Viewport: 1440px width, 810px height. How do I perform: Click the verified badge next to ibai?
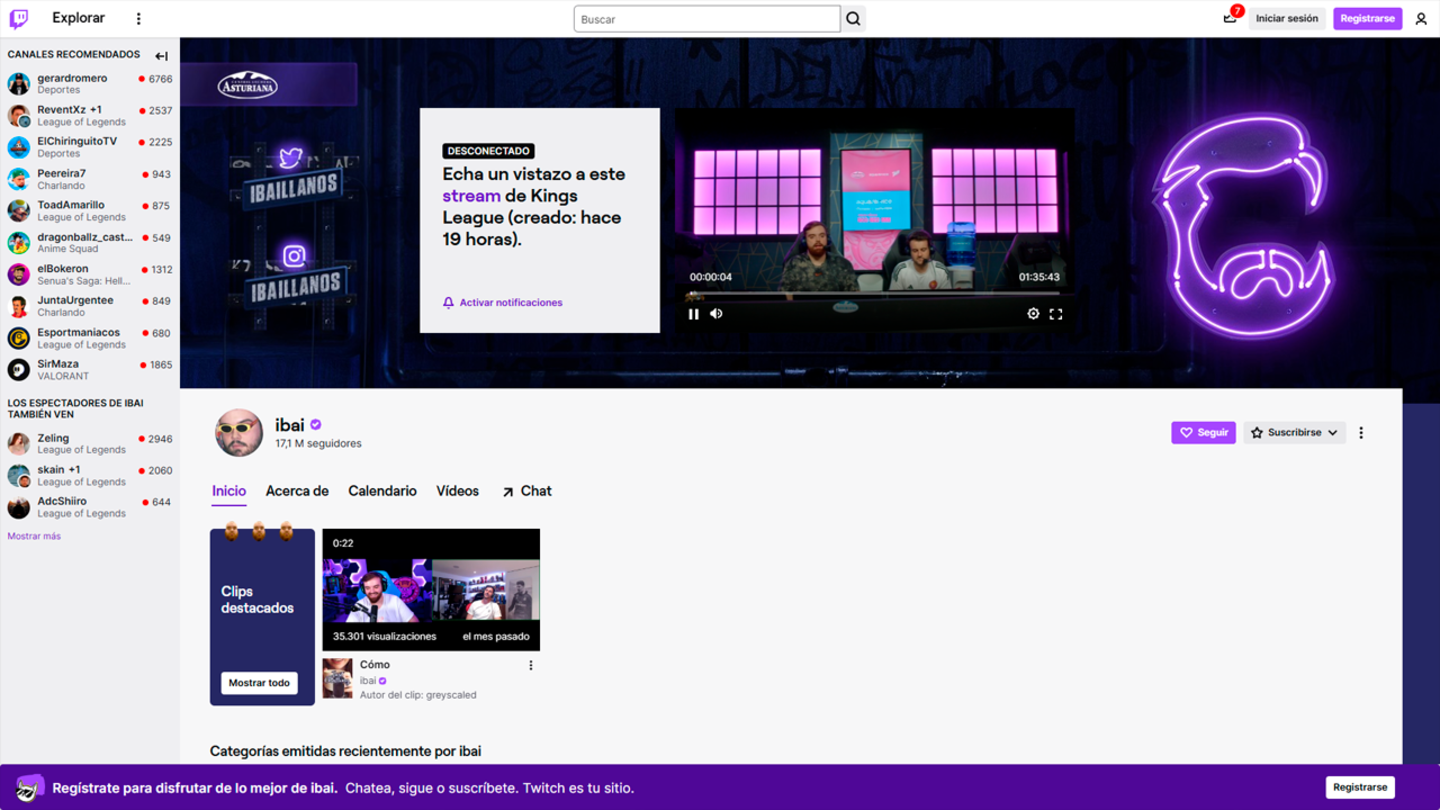click(316, 425)
